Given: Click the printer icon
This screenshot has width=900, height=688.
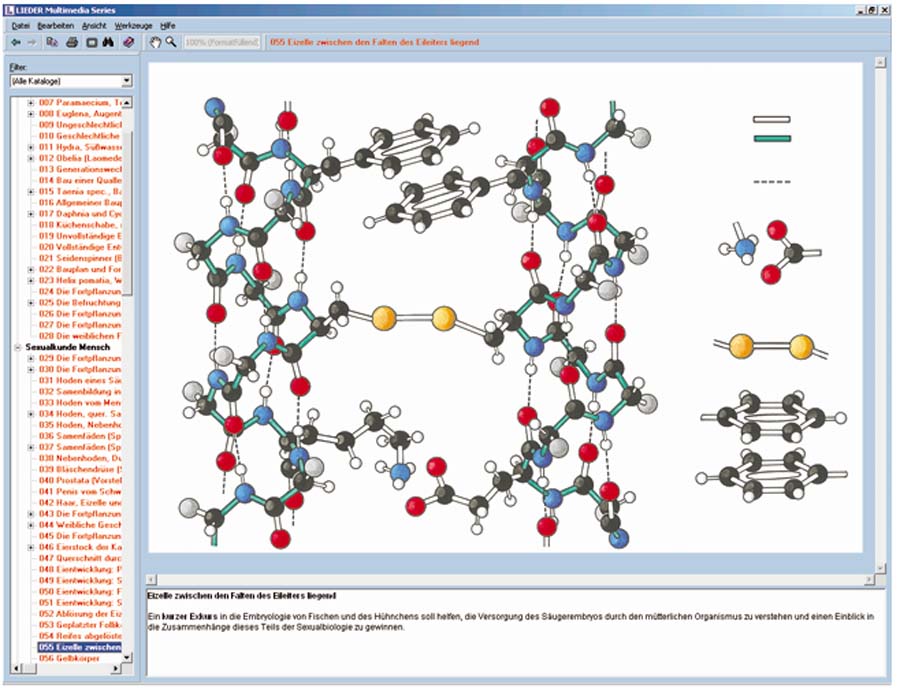Looking at the screenshot, I should pos(72,42).
